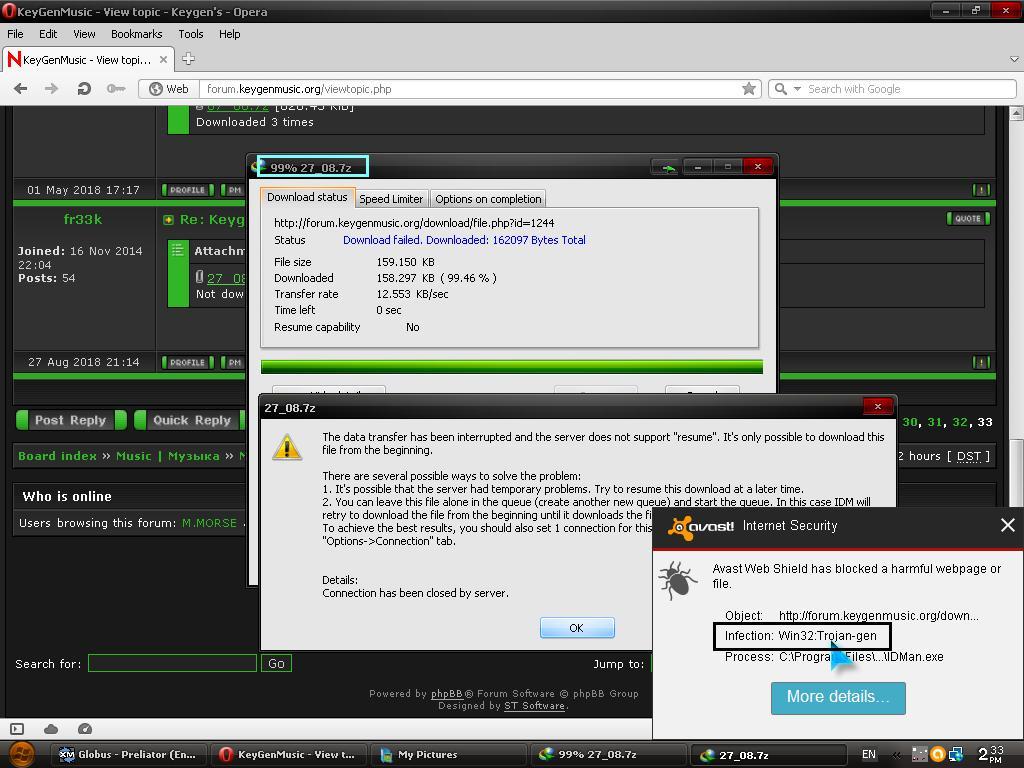Open the Bookmarks menu
This screenshot has height=768, width=1024.
tap(136, 34)
